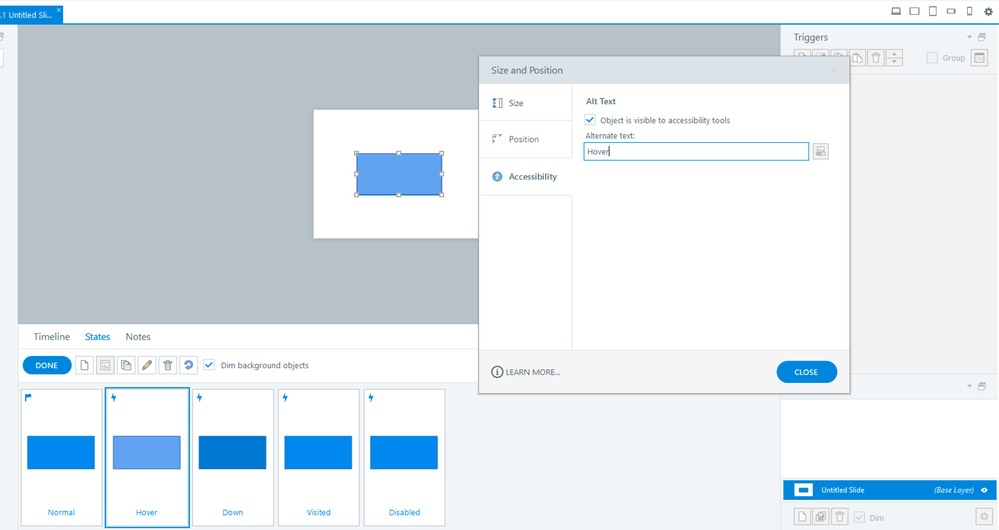Toggle Untitled Slide base layer visibility eye
The height and width of the screenshot is (530, 999).
[984, 490]
